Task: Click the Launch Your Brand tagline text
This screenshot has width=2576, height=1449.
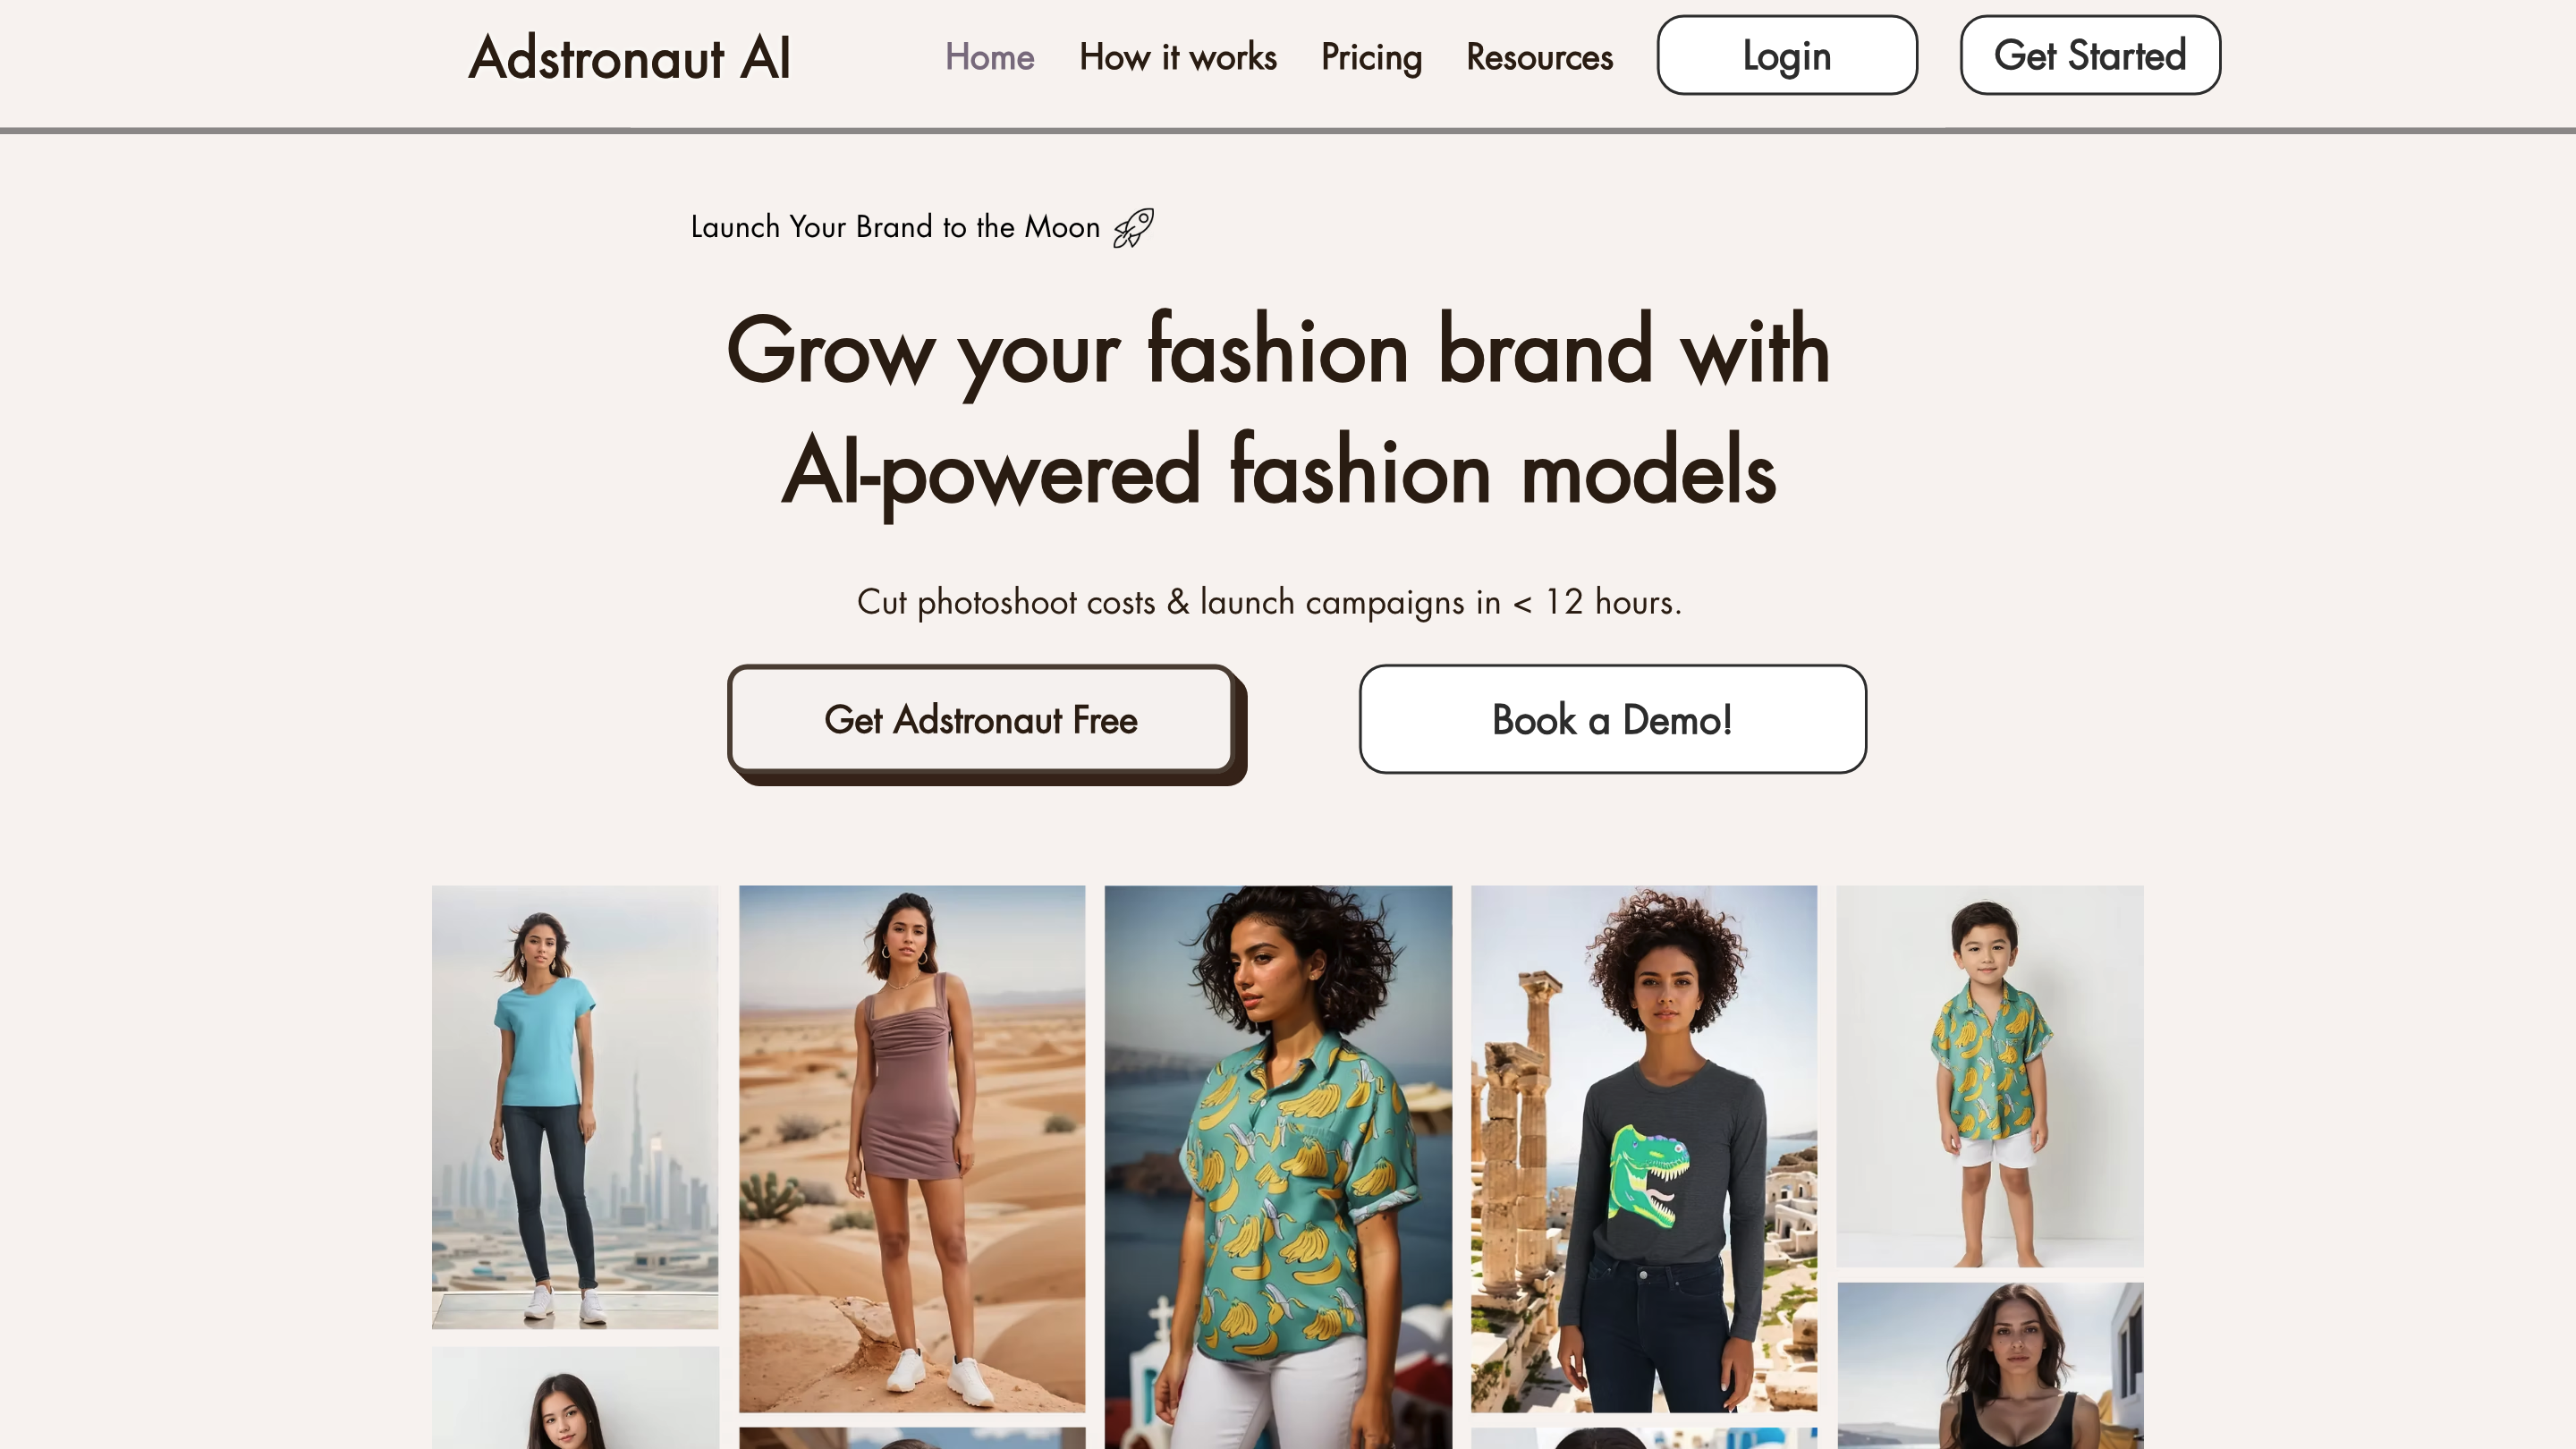Action: click(x=895, y=227)
